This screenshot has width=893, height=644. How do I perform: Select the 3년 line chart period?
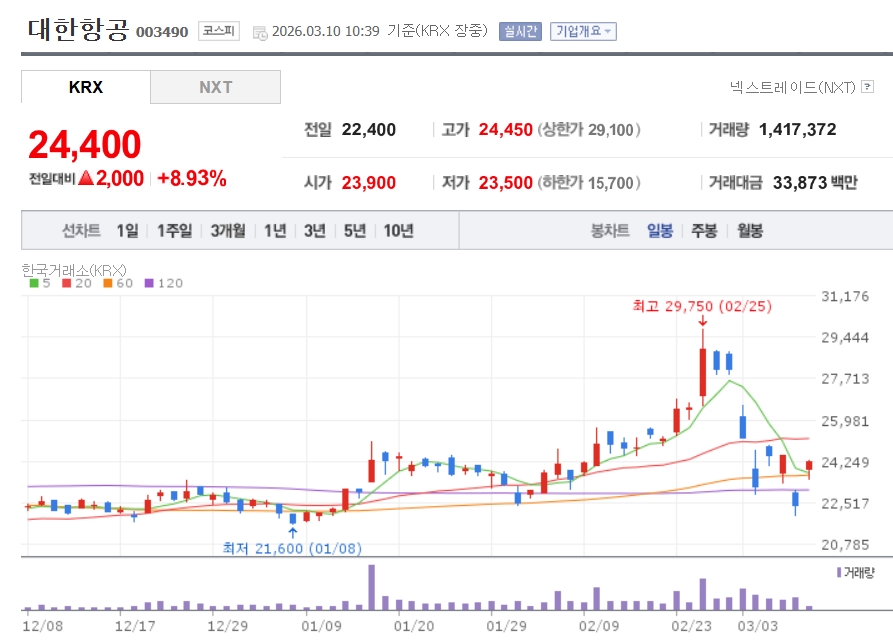pyautogui.click(x=314, y=231)
